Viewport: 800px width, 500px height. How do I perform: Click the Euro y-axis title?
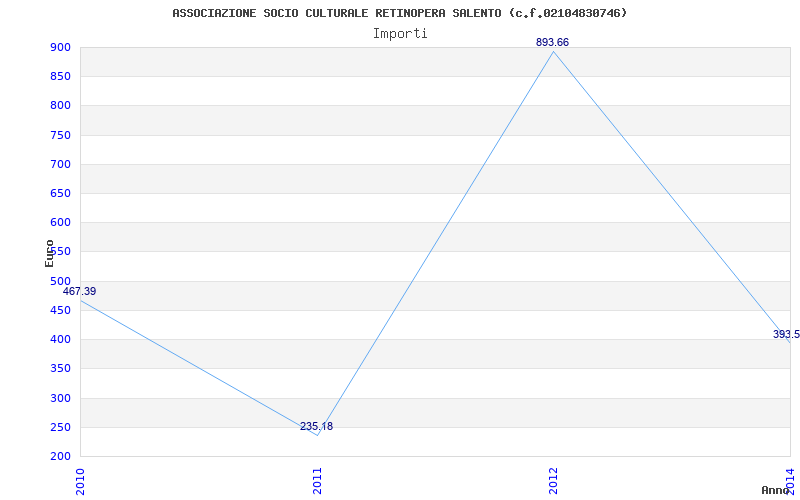click(x=49, y=254)
